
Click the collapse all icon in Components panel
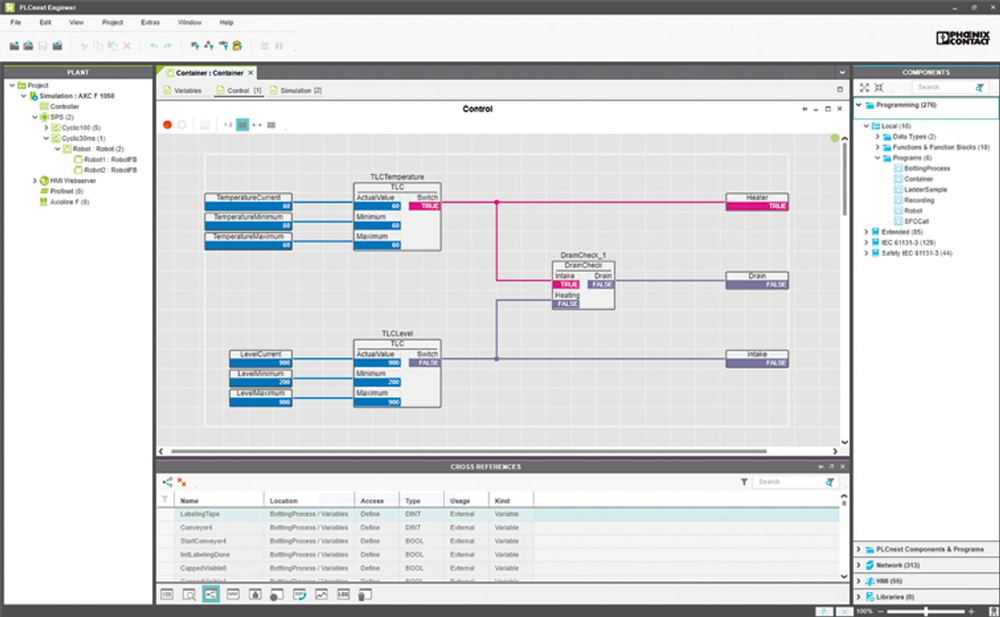(x=878, y=88)
